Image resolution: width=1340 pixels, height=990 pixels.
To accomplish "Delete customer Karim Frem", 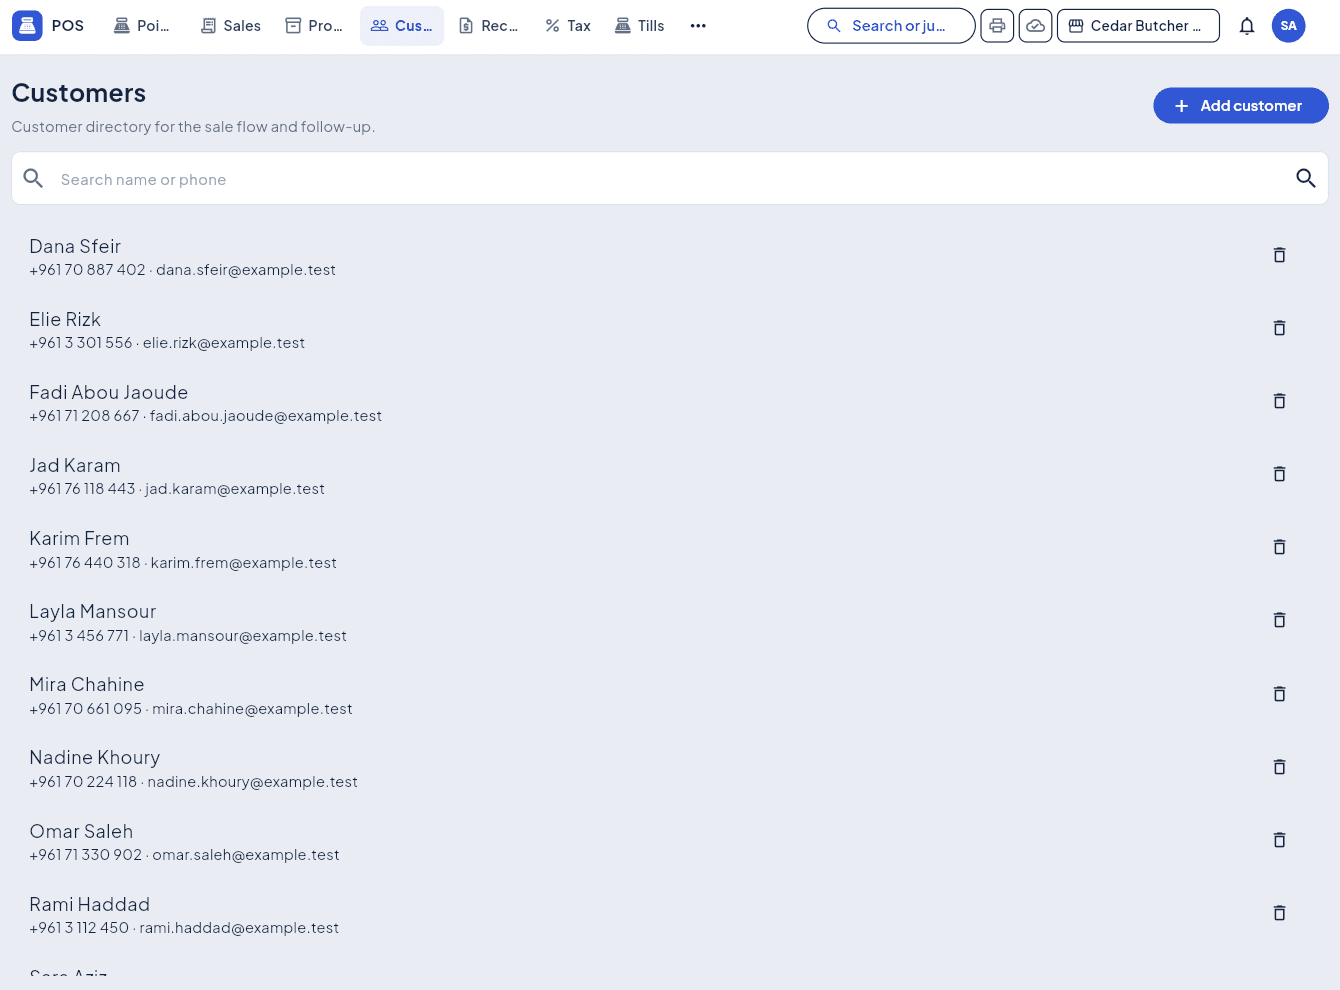I will (1279, 547).
